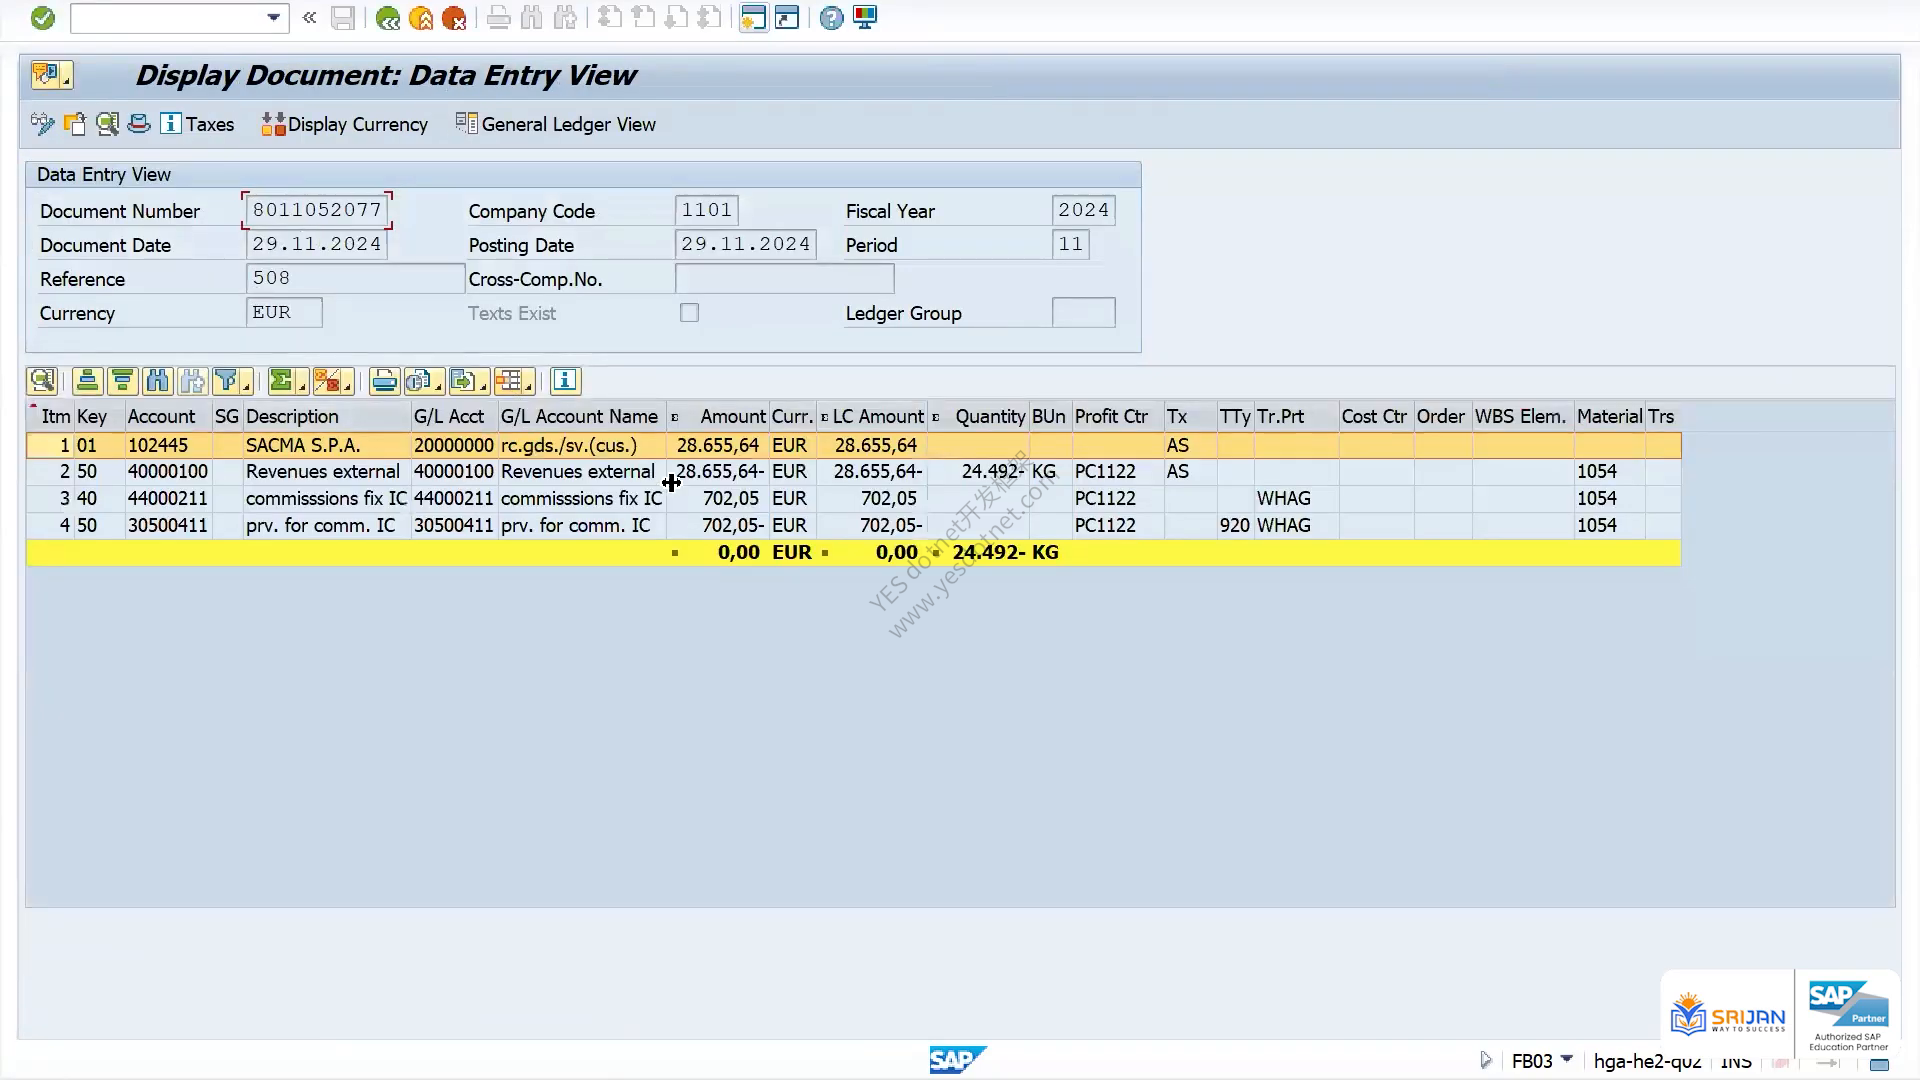Click the Cross-Comp.No. field
Image resolution: width=1920 pixels, height=1080 pixels.
(x=785, y=278)
